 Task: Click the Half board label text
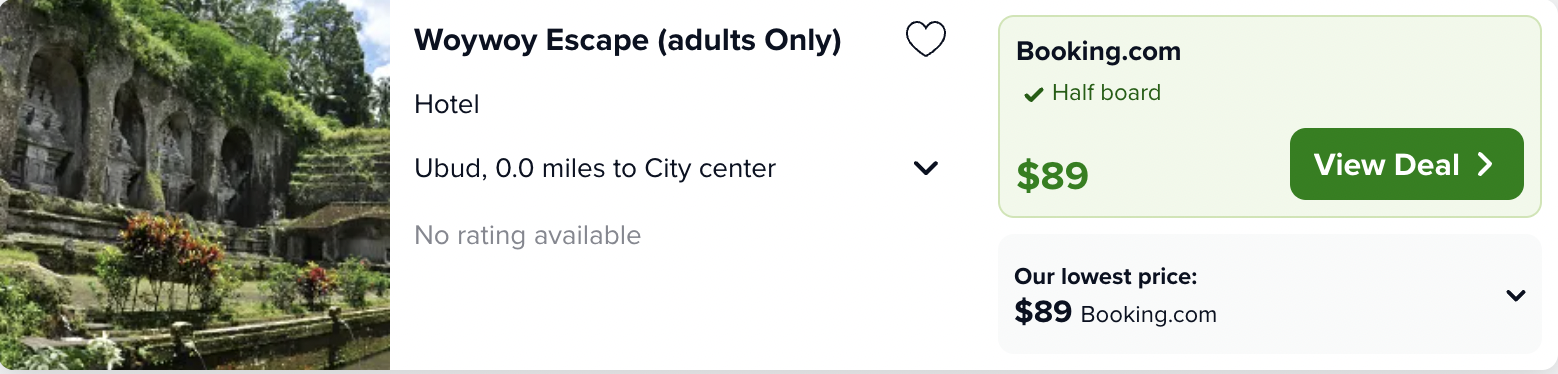[x=1106, y=93]
